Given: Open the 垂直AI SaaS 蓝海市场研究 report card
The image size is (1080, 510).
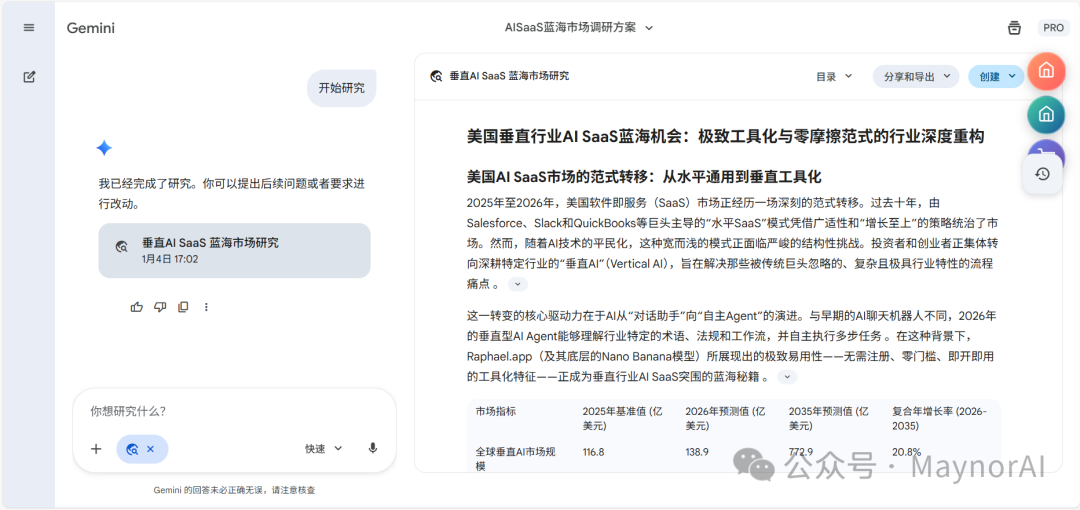Looking at the screenshot, I should (x=234, y=250).
